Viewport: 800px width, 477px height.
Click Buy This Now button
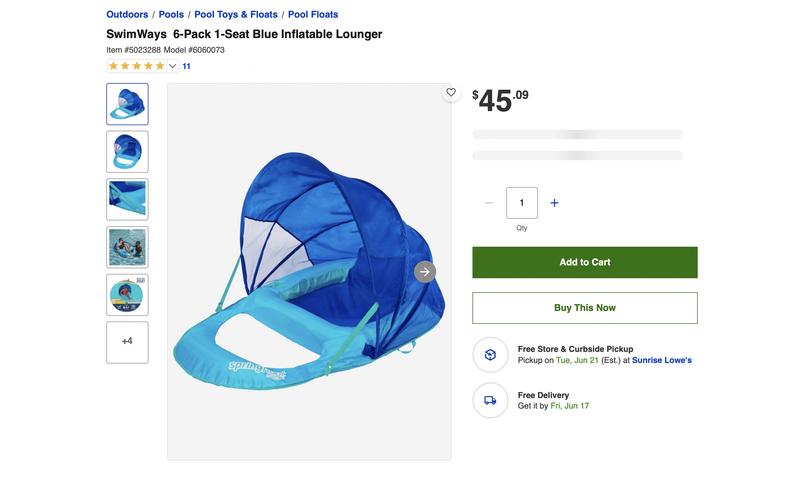585,308
